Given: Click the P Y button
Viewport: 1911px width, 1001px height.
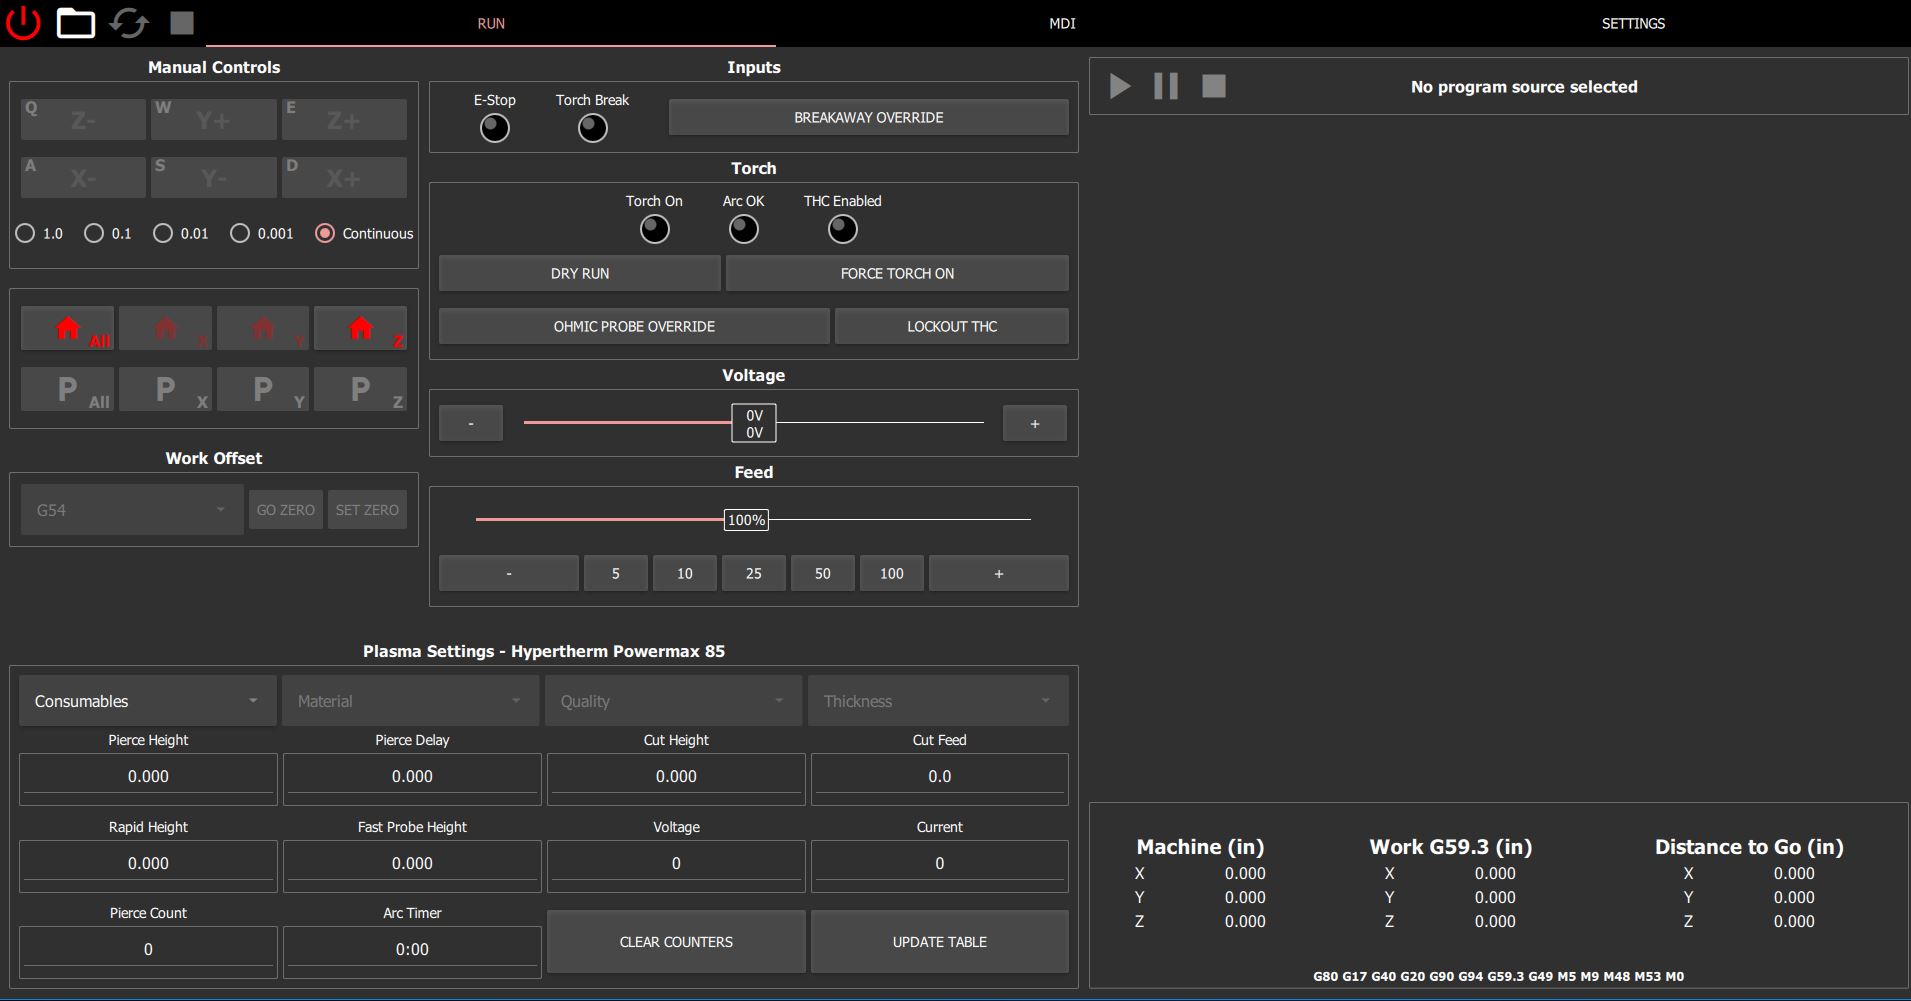Looking at the screenshot, I should tap(263, 389).
